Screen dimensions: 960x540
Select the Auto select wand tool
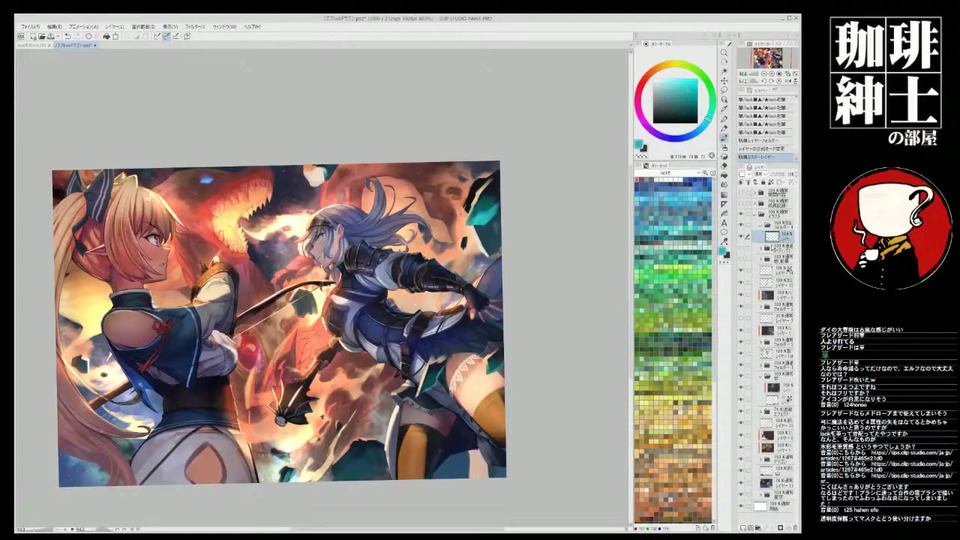point(724,100)
